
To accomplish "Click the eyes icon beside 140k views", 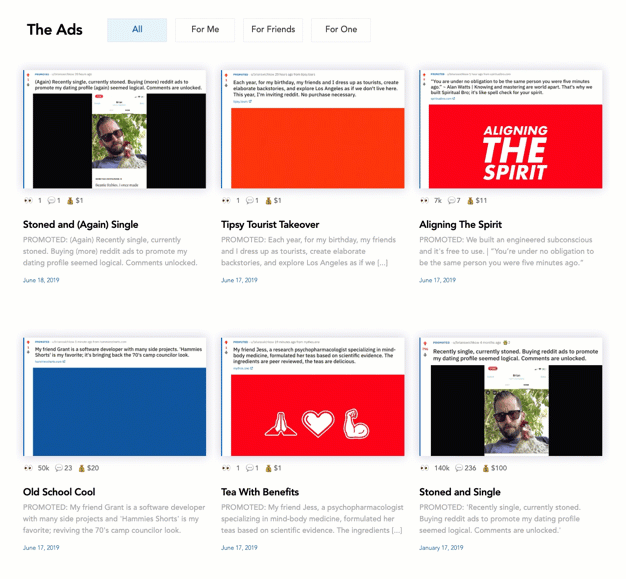I will click(x=424, y=468).
